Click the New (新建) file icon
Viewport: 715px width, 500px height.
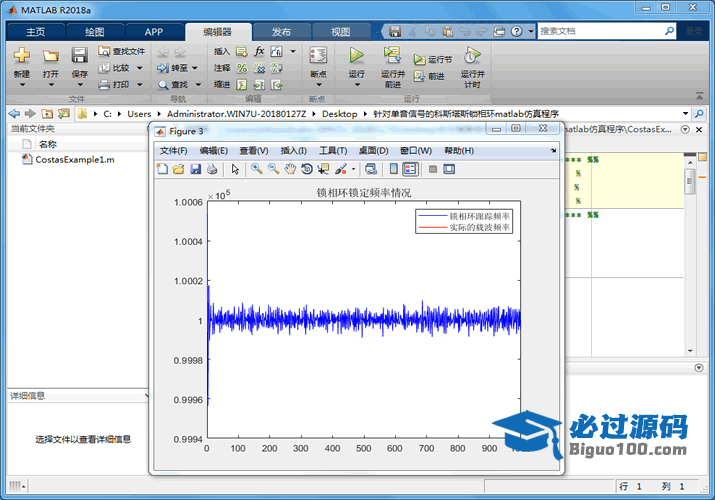(21, 56)
